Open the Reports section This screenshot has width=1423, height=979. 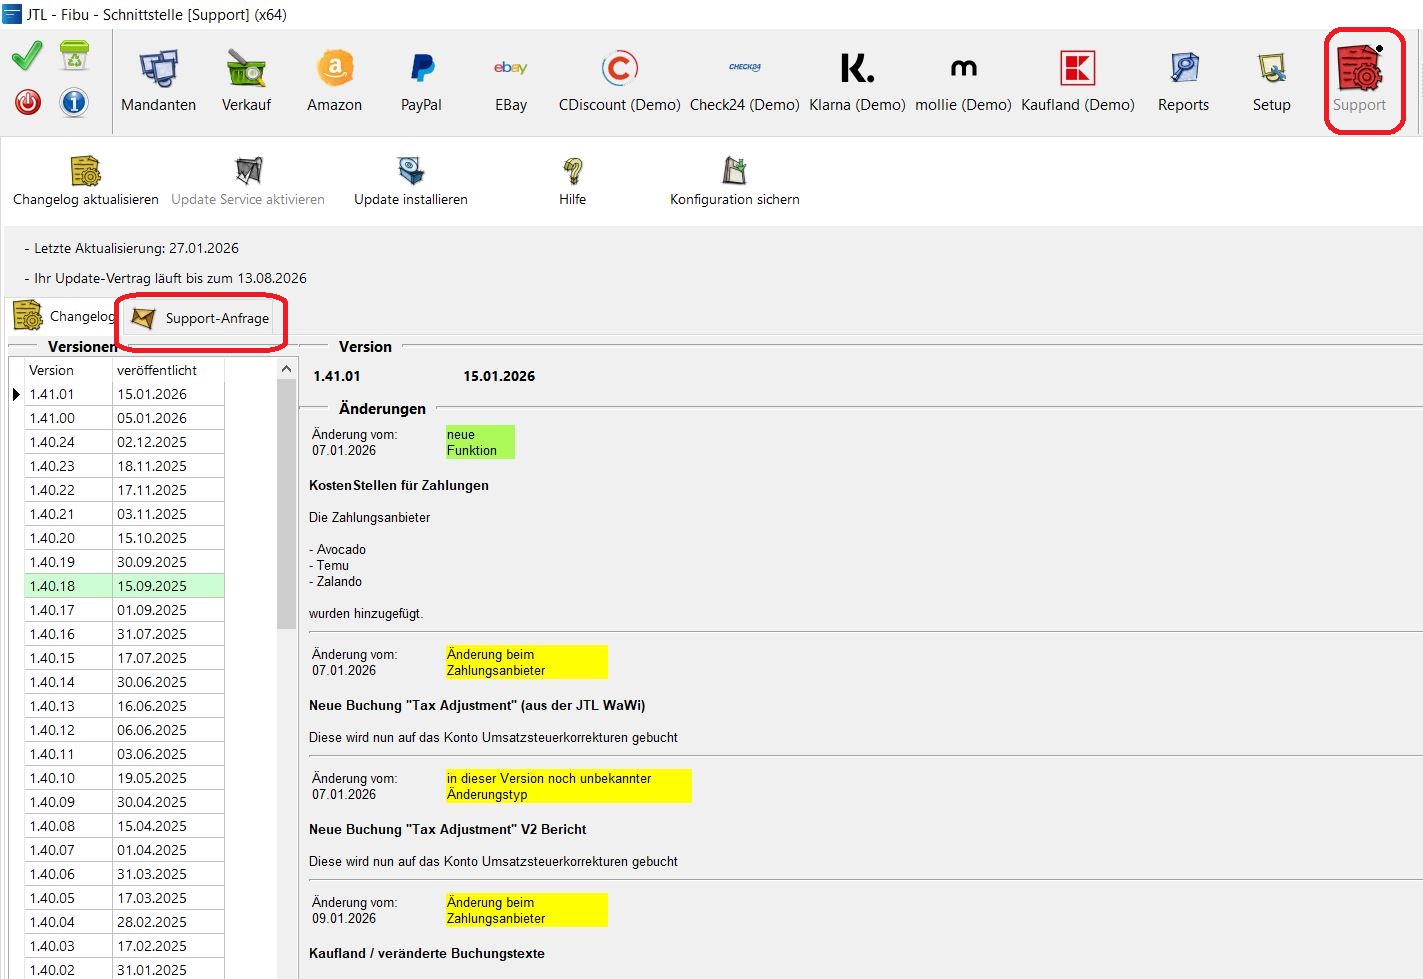(x=1183, y=70)
